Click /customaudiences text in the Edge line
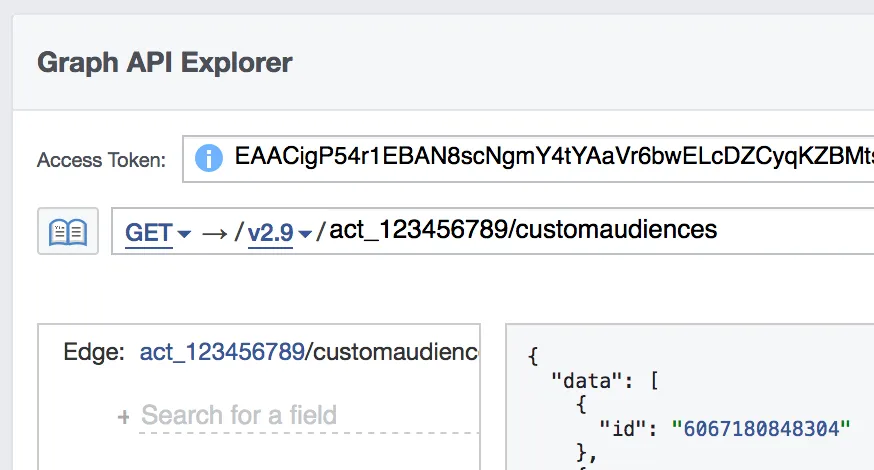The width and height of the screenshot is (874, 470). [392, 352]
